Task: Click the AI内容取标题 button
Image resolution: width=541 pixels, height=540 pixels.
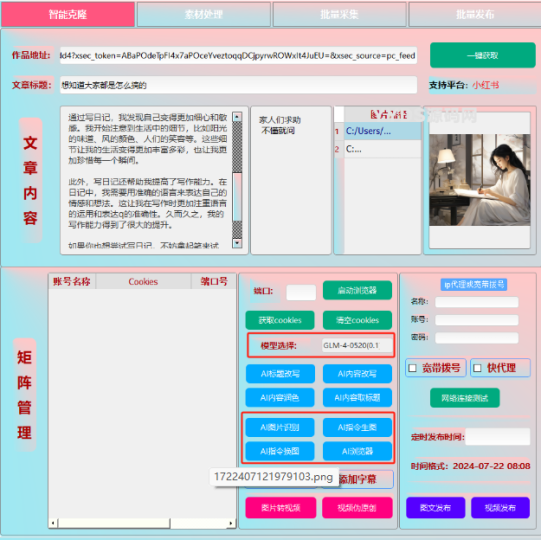Action: tap(357, 397)
